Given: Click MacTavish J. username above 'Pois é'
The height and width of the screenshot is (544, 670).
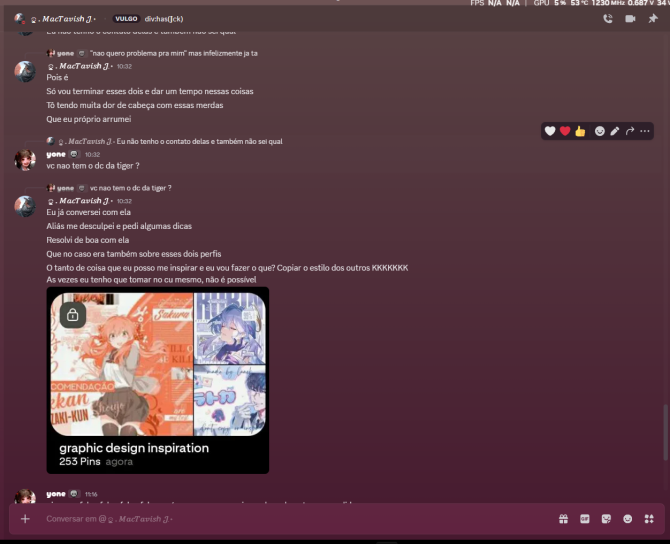Looking at the screenshot, I should click(x=79, y=66).
